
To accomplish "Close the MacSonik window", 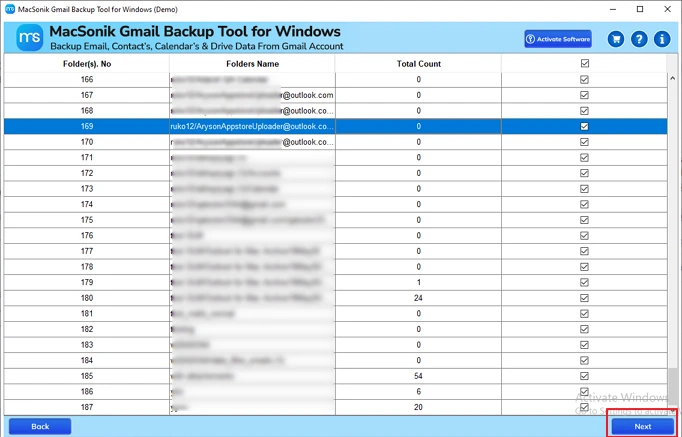I will point(667,9).
